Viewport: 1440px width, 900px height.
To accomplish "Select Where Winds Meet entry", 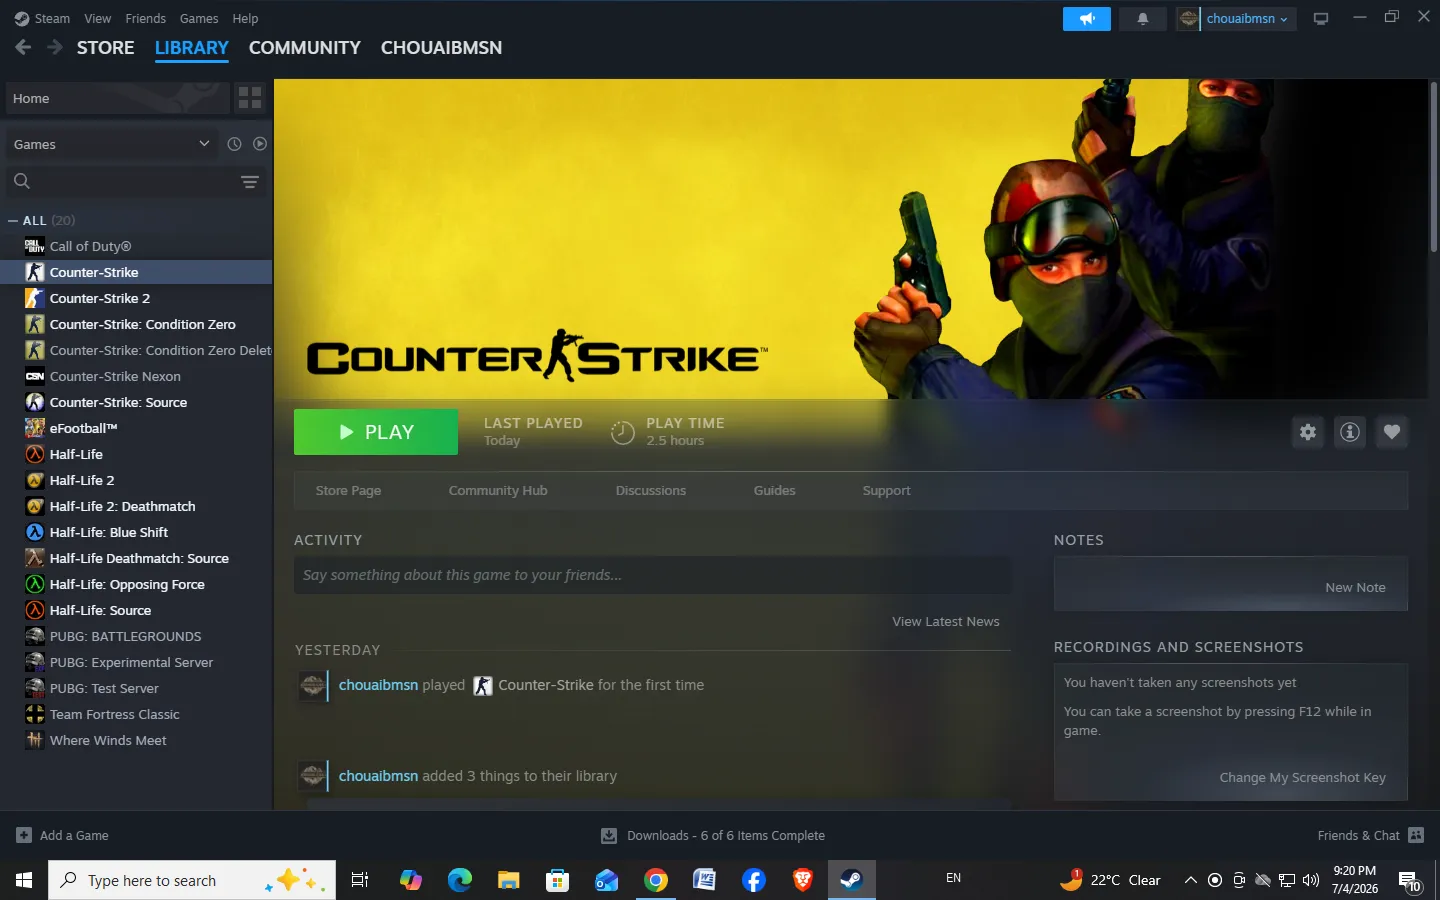I will click(136, 740).
